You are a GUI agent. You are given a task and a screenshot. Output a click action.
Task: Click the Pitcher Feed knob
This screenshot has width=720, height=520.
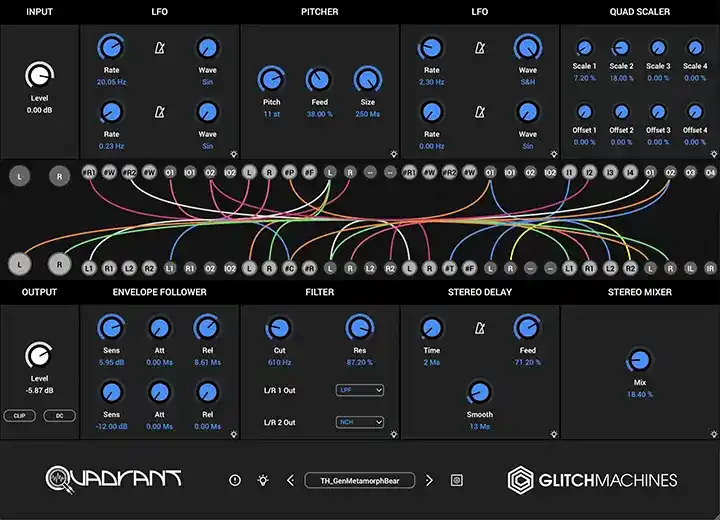(319, 79)
